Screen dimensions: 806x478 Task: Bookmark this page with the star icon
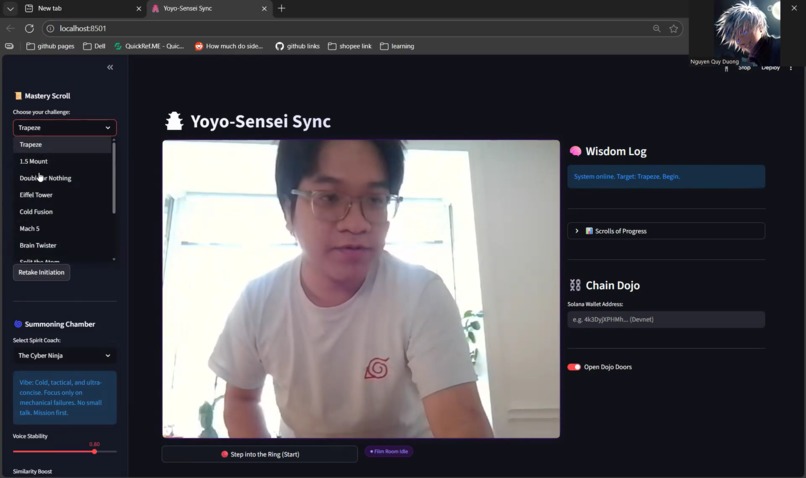point(673,29)
